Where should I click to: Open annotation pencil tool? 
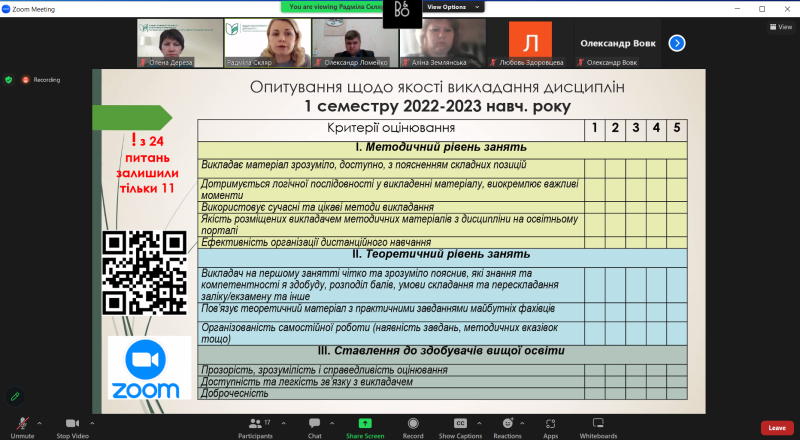[x=15, y=396]
